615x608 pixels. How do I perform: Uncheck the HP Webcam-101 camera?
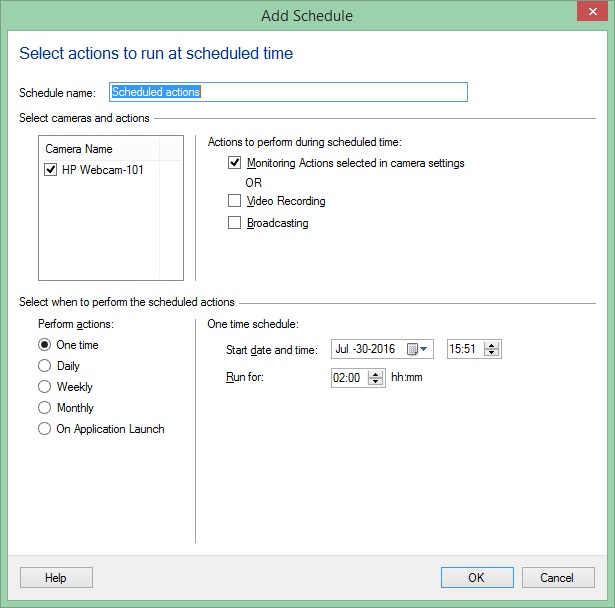pyautogui.click(x=51, y=170)
